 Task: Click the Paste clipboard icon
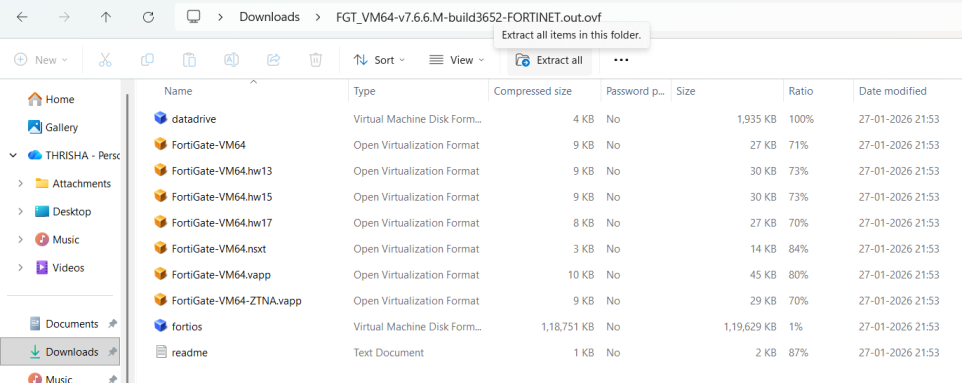tap(189, 60)
